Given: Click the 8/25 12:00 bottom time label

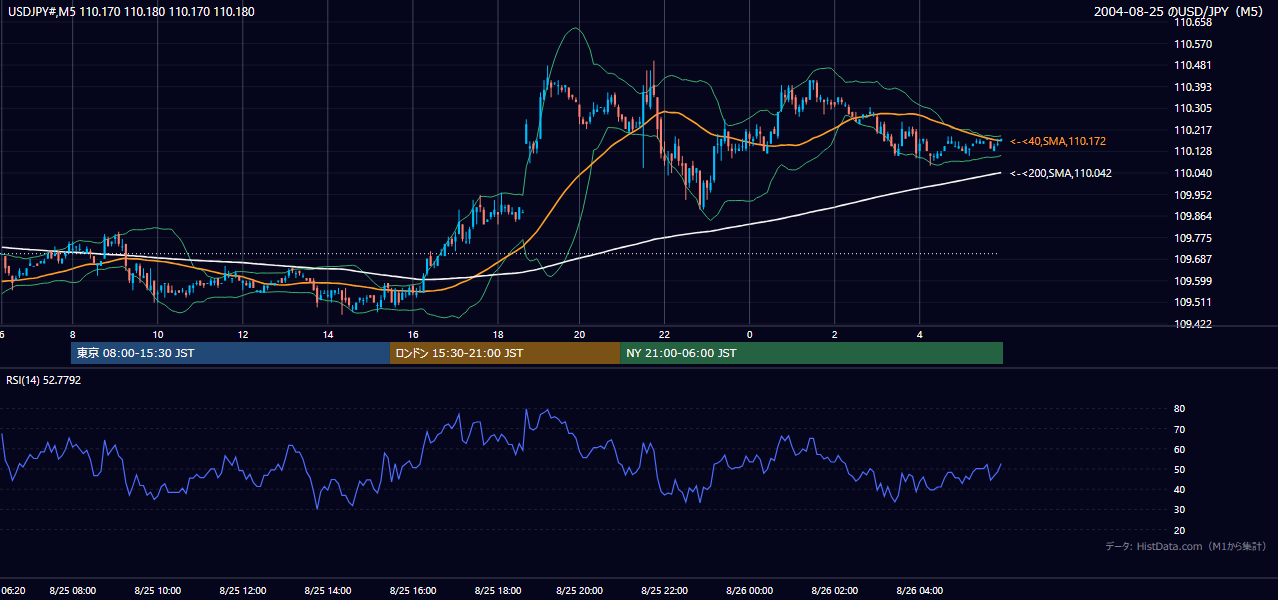Looking at the screenshot, I should tap(242, 591).
